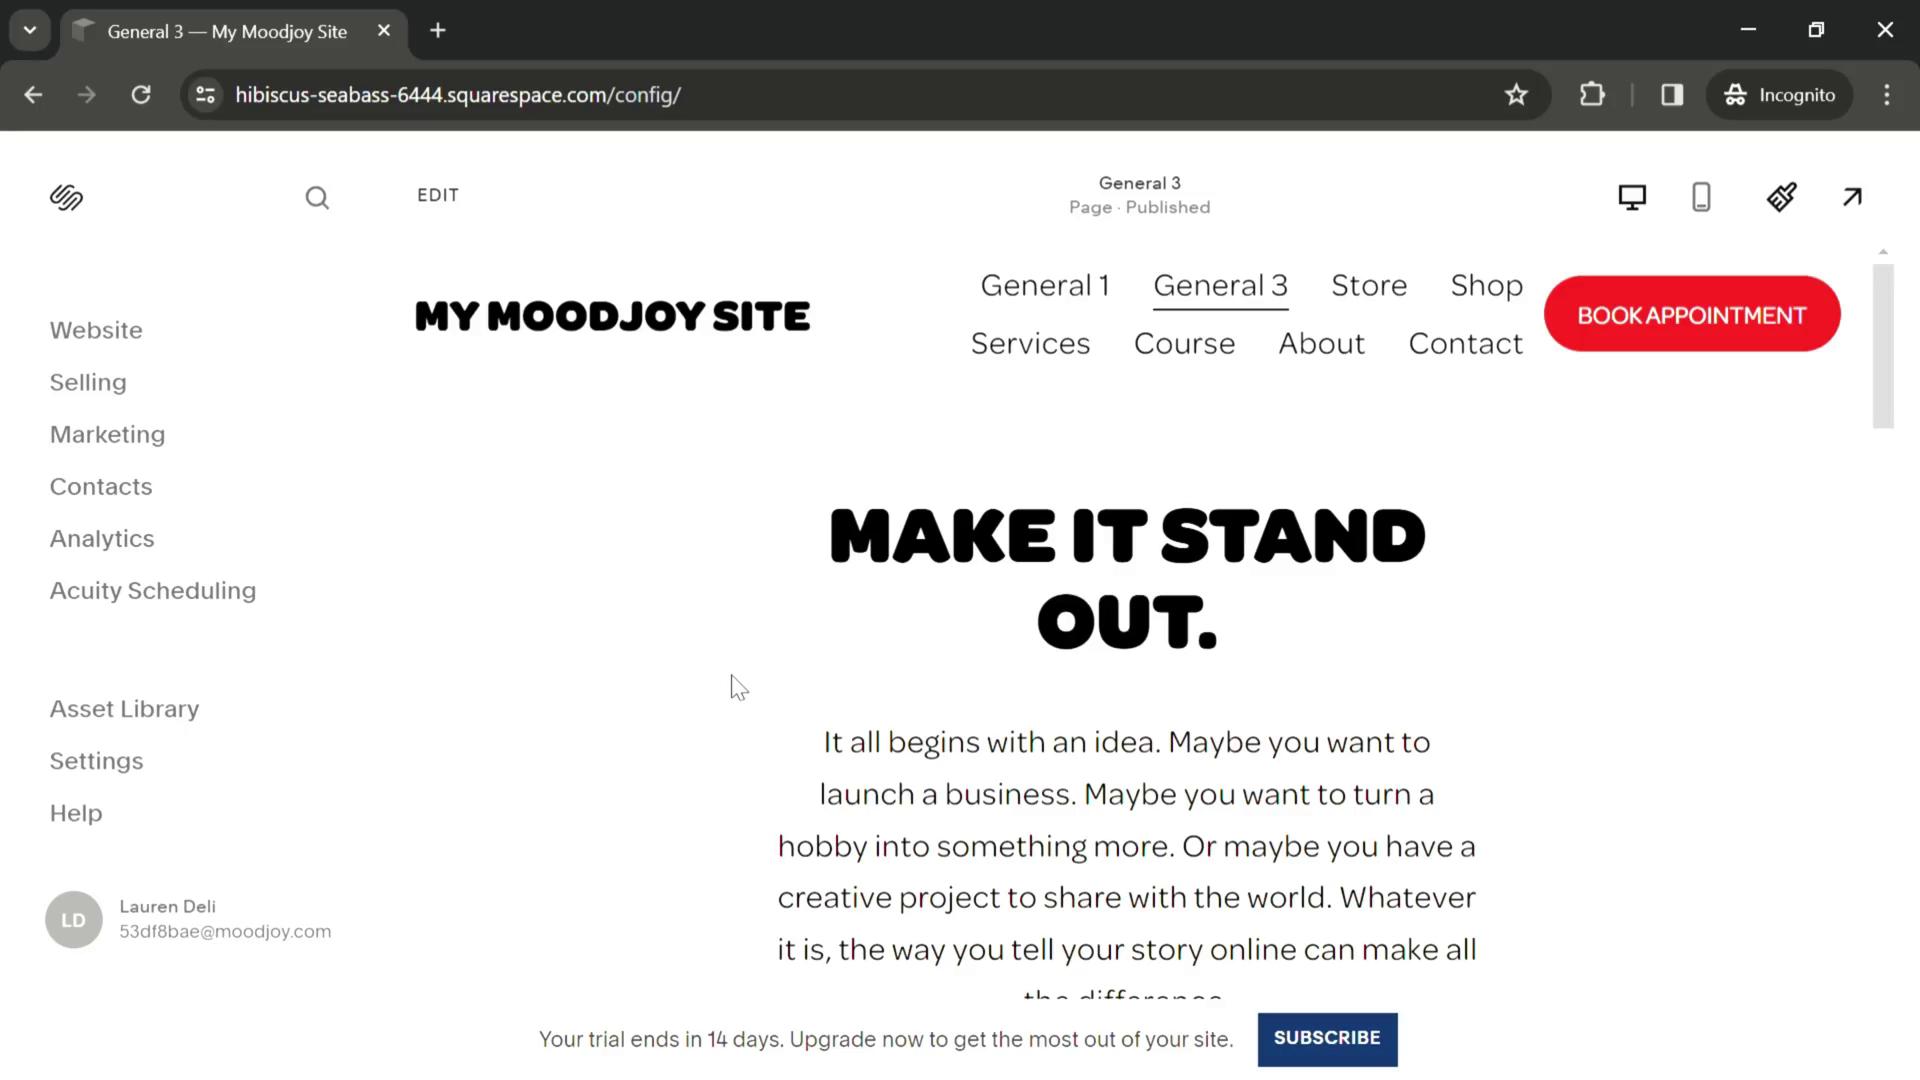This screenshot has height=1080, width=1920.
Task: Select the General 1 nav item
Action: pos(1044,285)
